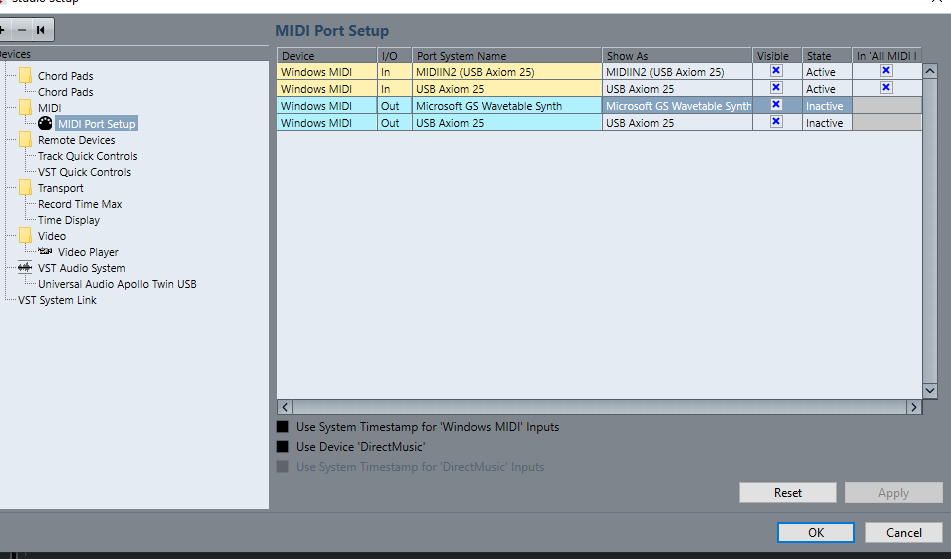The height and width of the screenshot is (559, 951).
Task: Select Video Player tree item
Action: 88,252
